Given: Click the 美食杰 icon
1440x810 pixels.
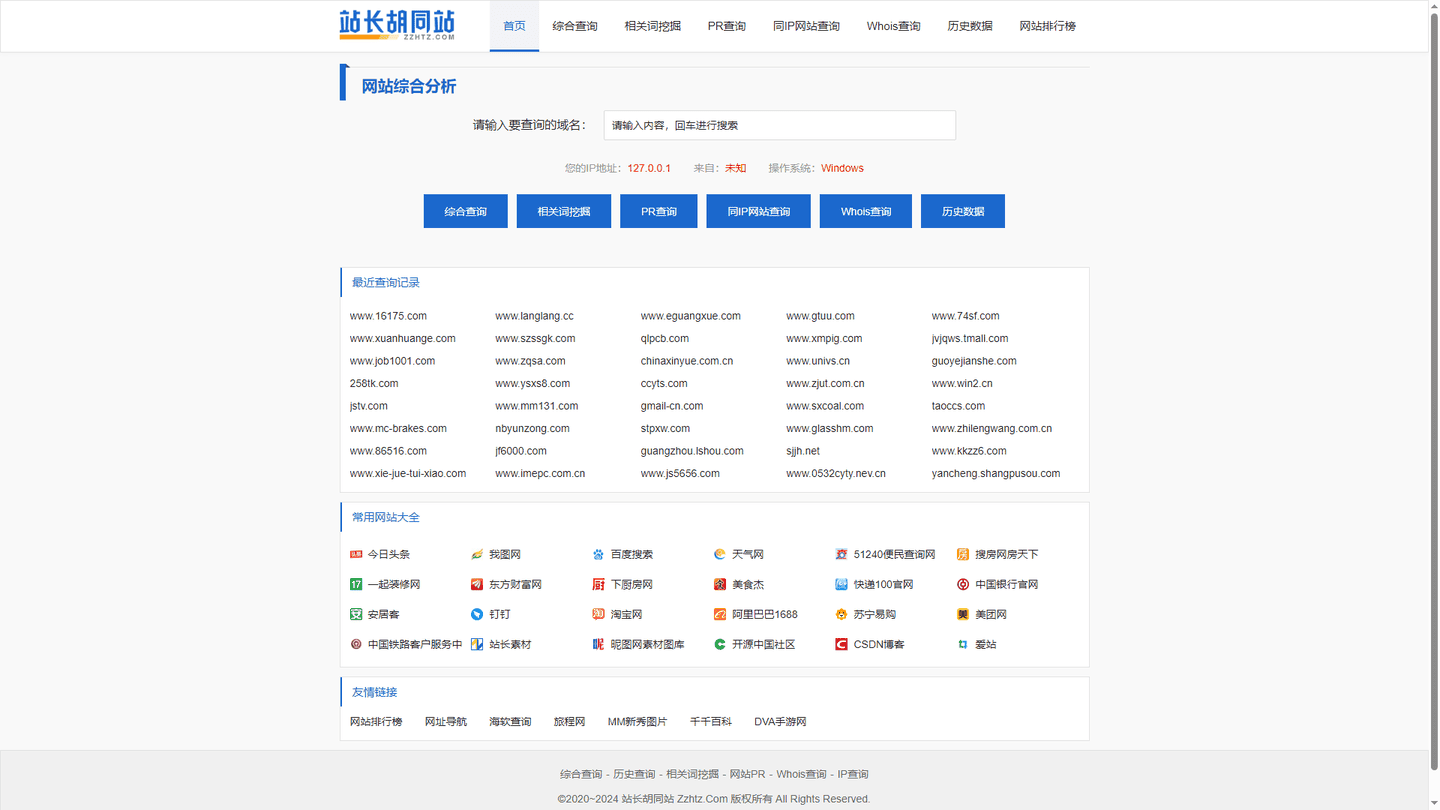Looking at the screenshot, I should 720,584.
